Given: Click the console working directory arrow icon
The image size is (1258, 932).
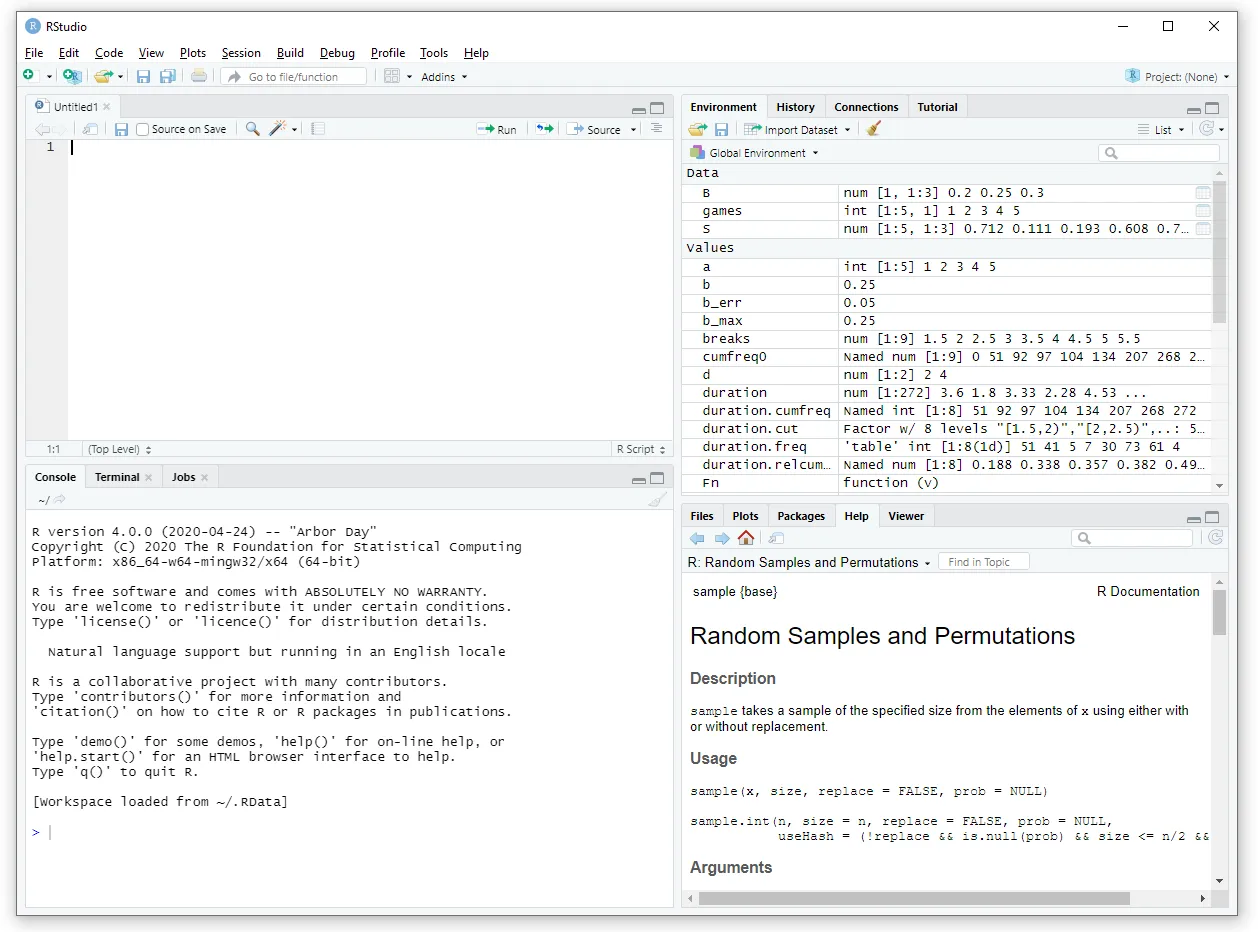Looking at the screenshot, I should point(60,499).
